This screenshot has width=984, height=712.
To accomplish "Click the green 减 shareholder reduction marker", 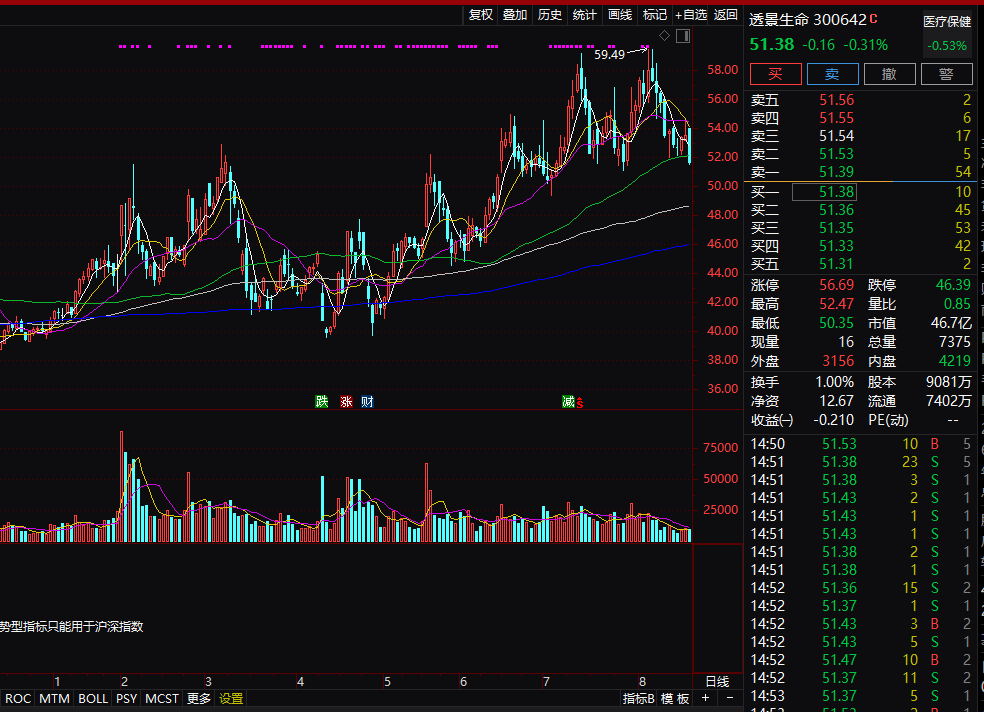I will (x=568, y=402).
